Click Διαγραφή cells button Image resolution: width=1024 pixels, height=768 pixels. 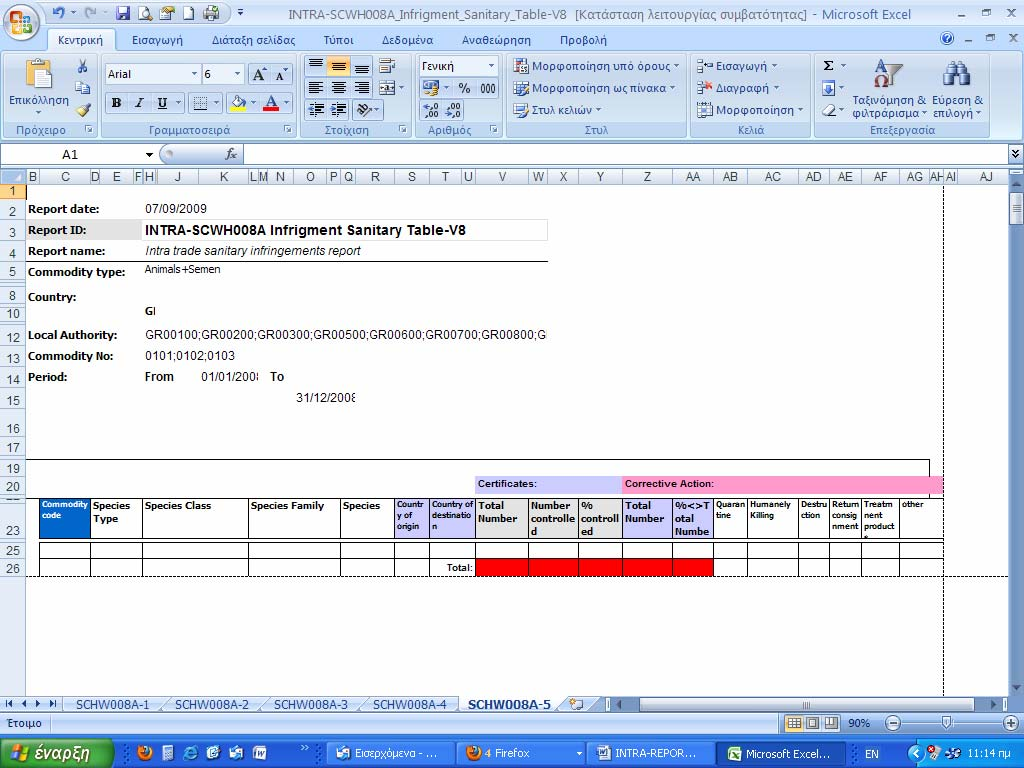(738, 88)
